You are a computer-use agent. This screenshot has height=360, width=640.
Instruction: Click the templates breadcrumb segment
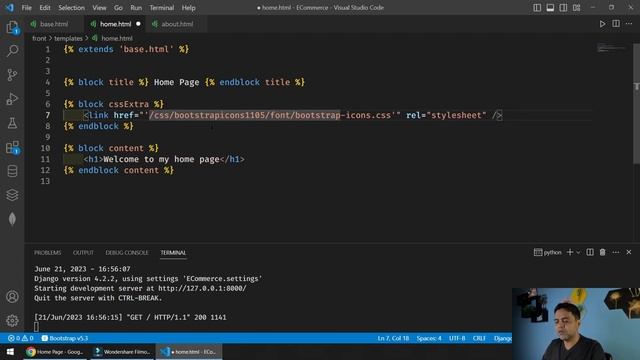(x=68, y=38)
